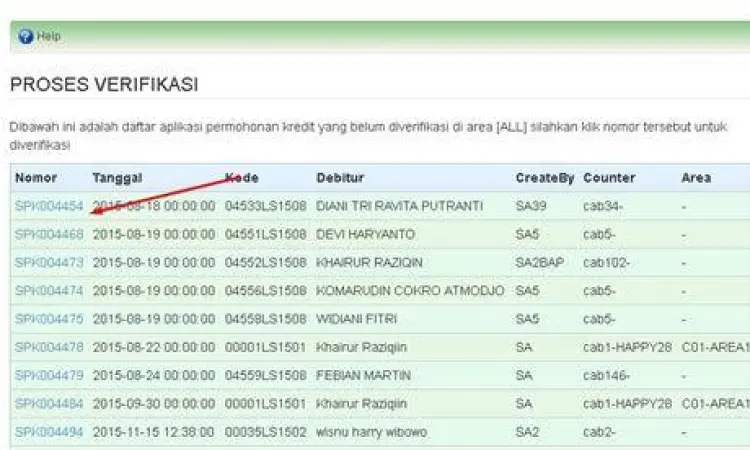
Task: Click counter cab146-
Action: [x=607, y=375]
